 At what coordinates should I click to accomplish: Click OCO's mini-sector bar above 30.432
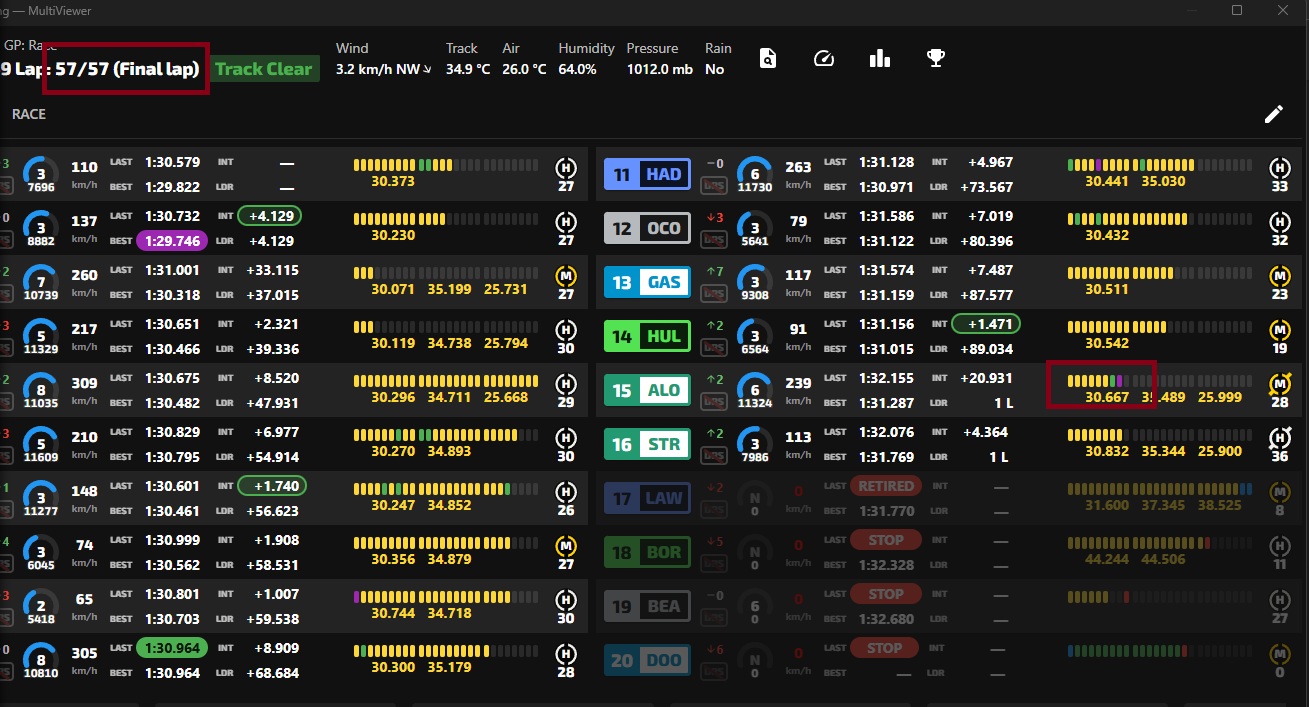[x=1159, y=218]
